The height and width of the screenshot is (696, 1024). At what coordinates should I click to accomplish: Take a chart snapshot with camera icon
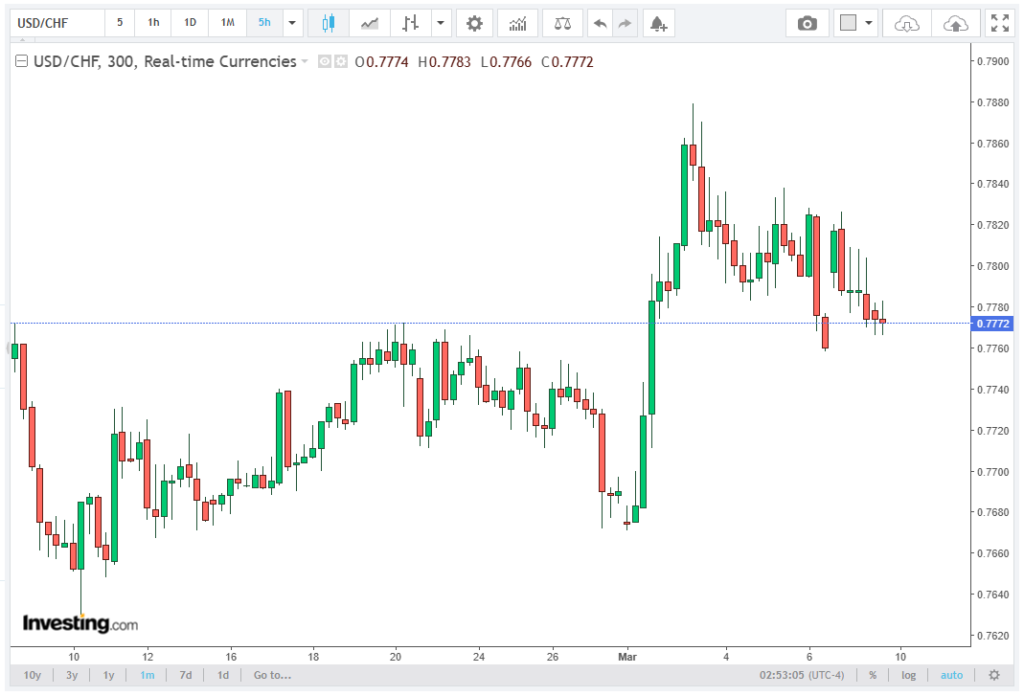(807, 23)
